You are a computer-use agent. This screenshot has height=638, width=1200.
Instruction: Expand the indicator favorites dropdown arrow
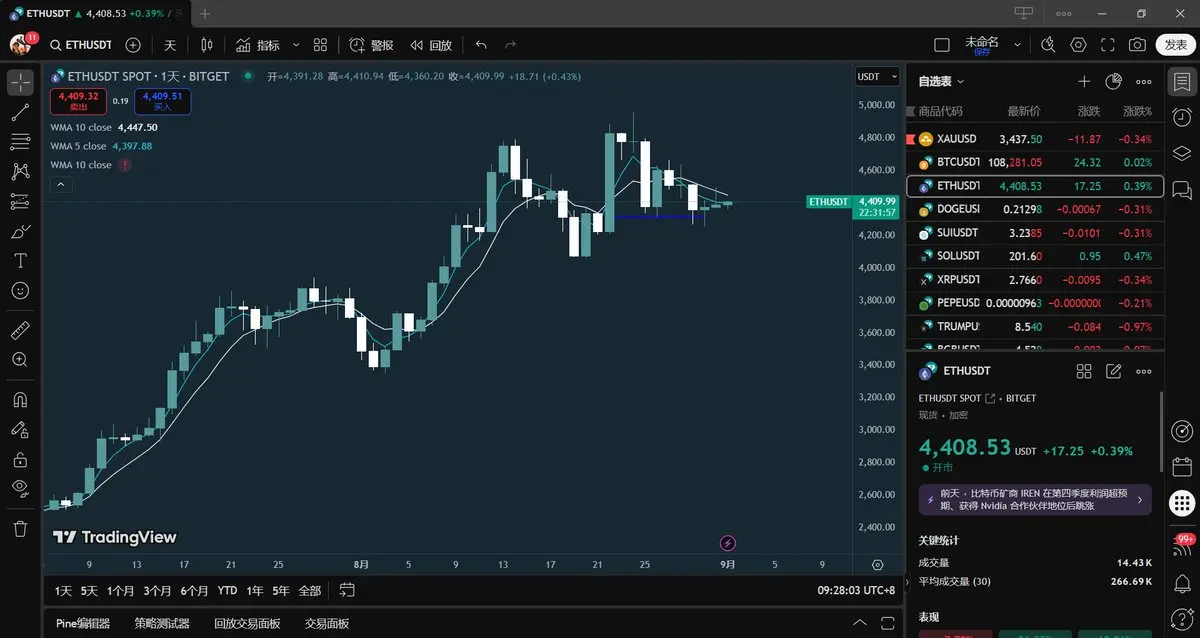coord(296,45)
